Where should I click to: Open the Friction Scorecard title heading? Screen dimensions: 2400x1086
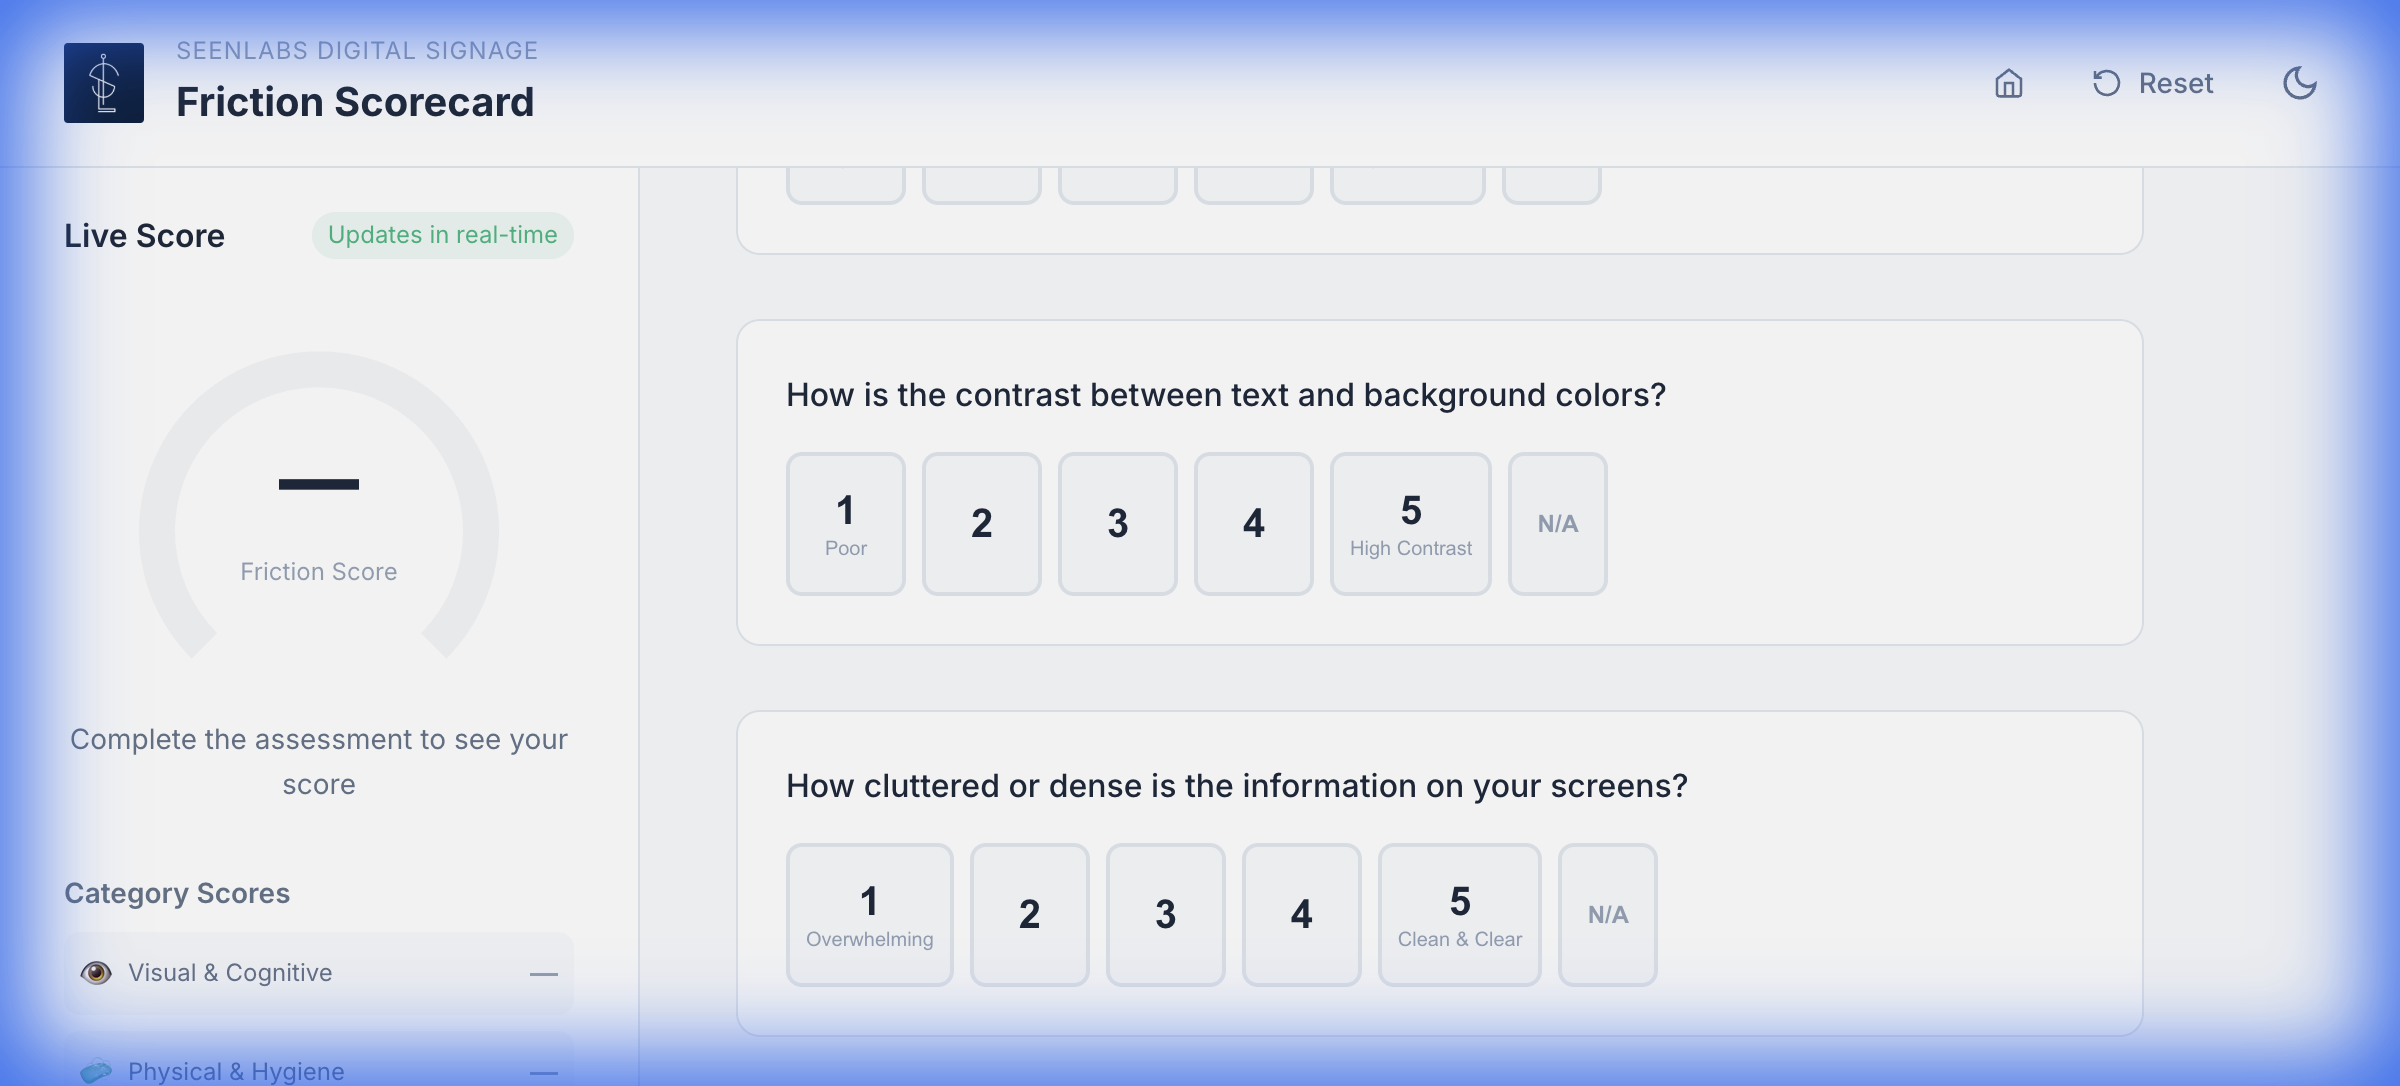tap(355, 100)
